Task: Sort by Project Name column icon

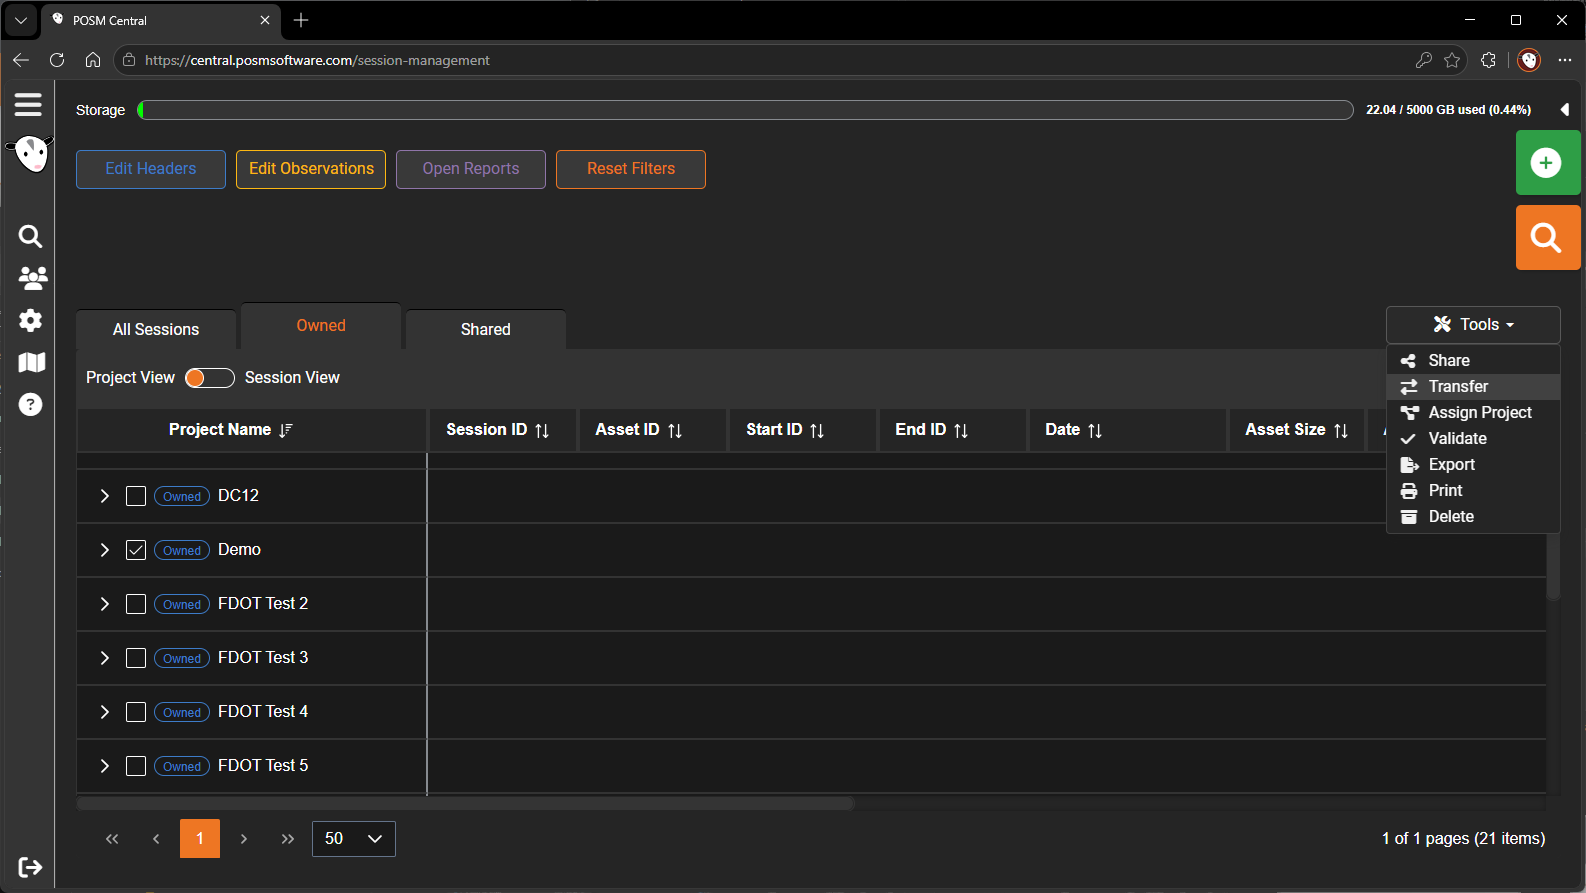Action: 286,430
